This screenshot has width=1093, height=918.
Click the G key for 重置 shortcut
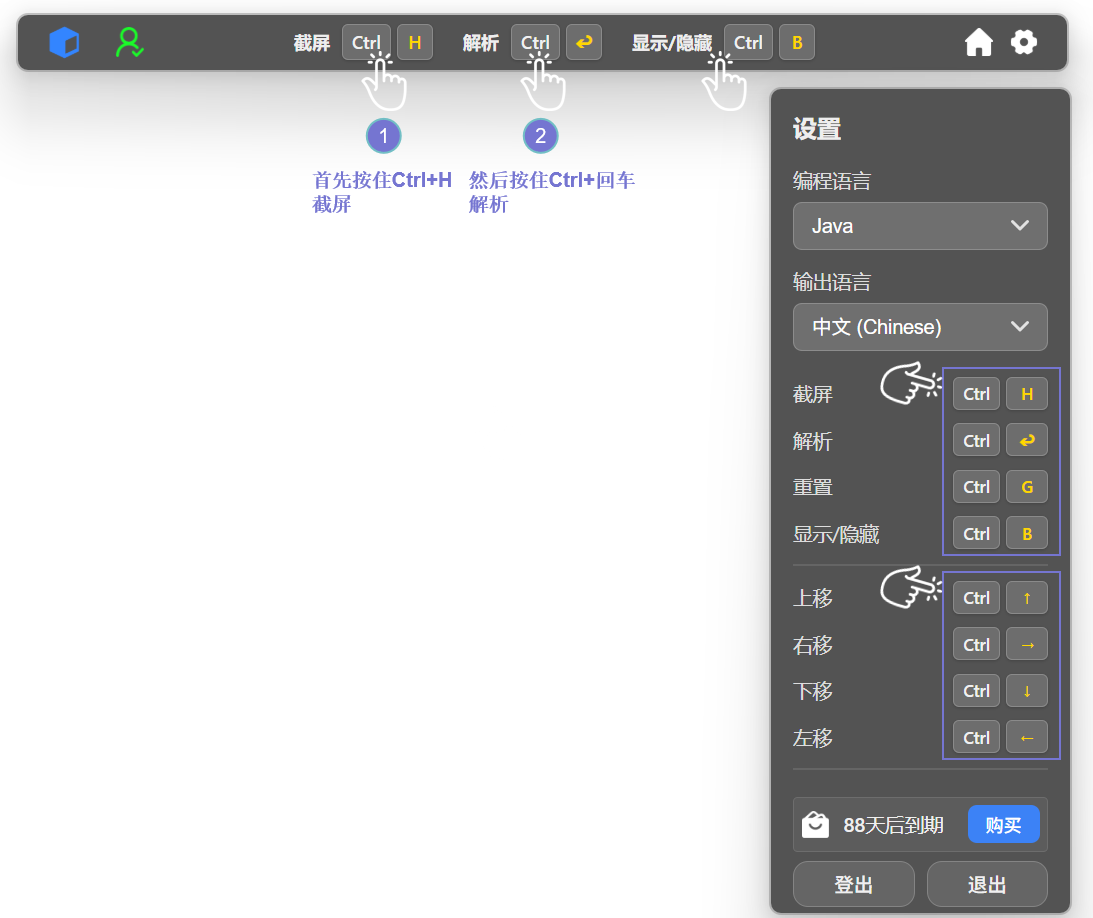[1027, 487]
